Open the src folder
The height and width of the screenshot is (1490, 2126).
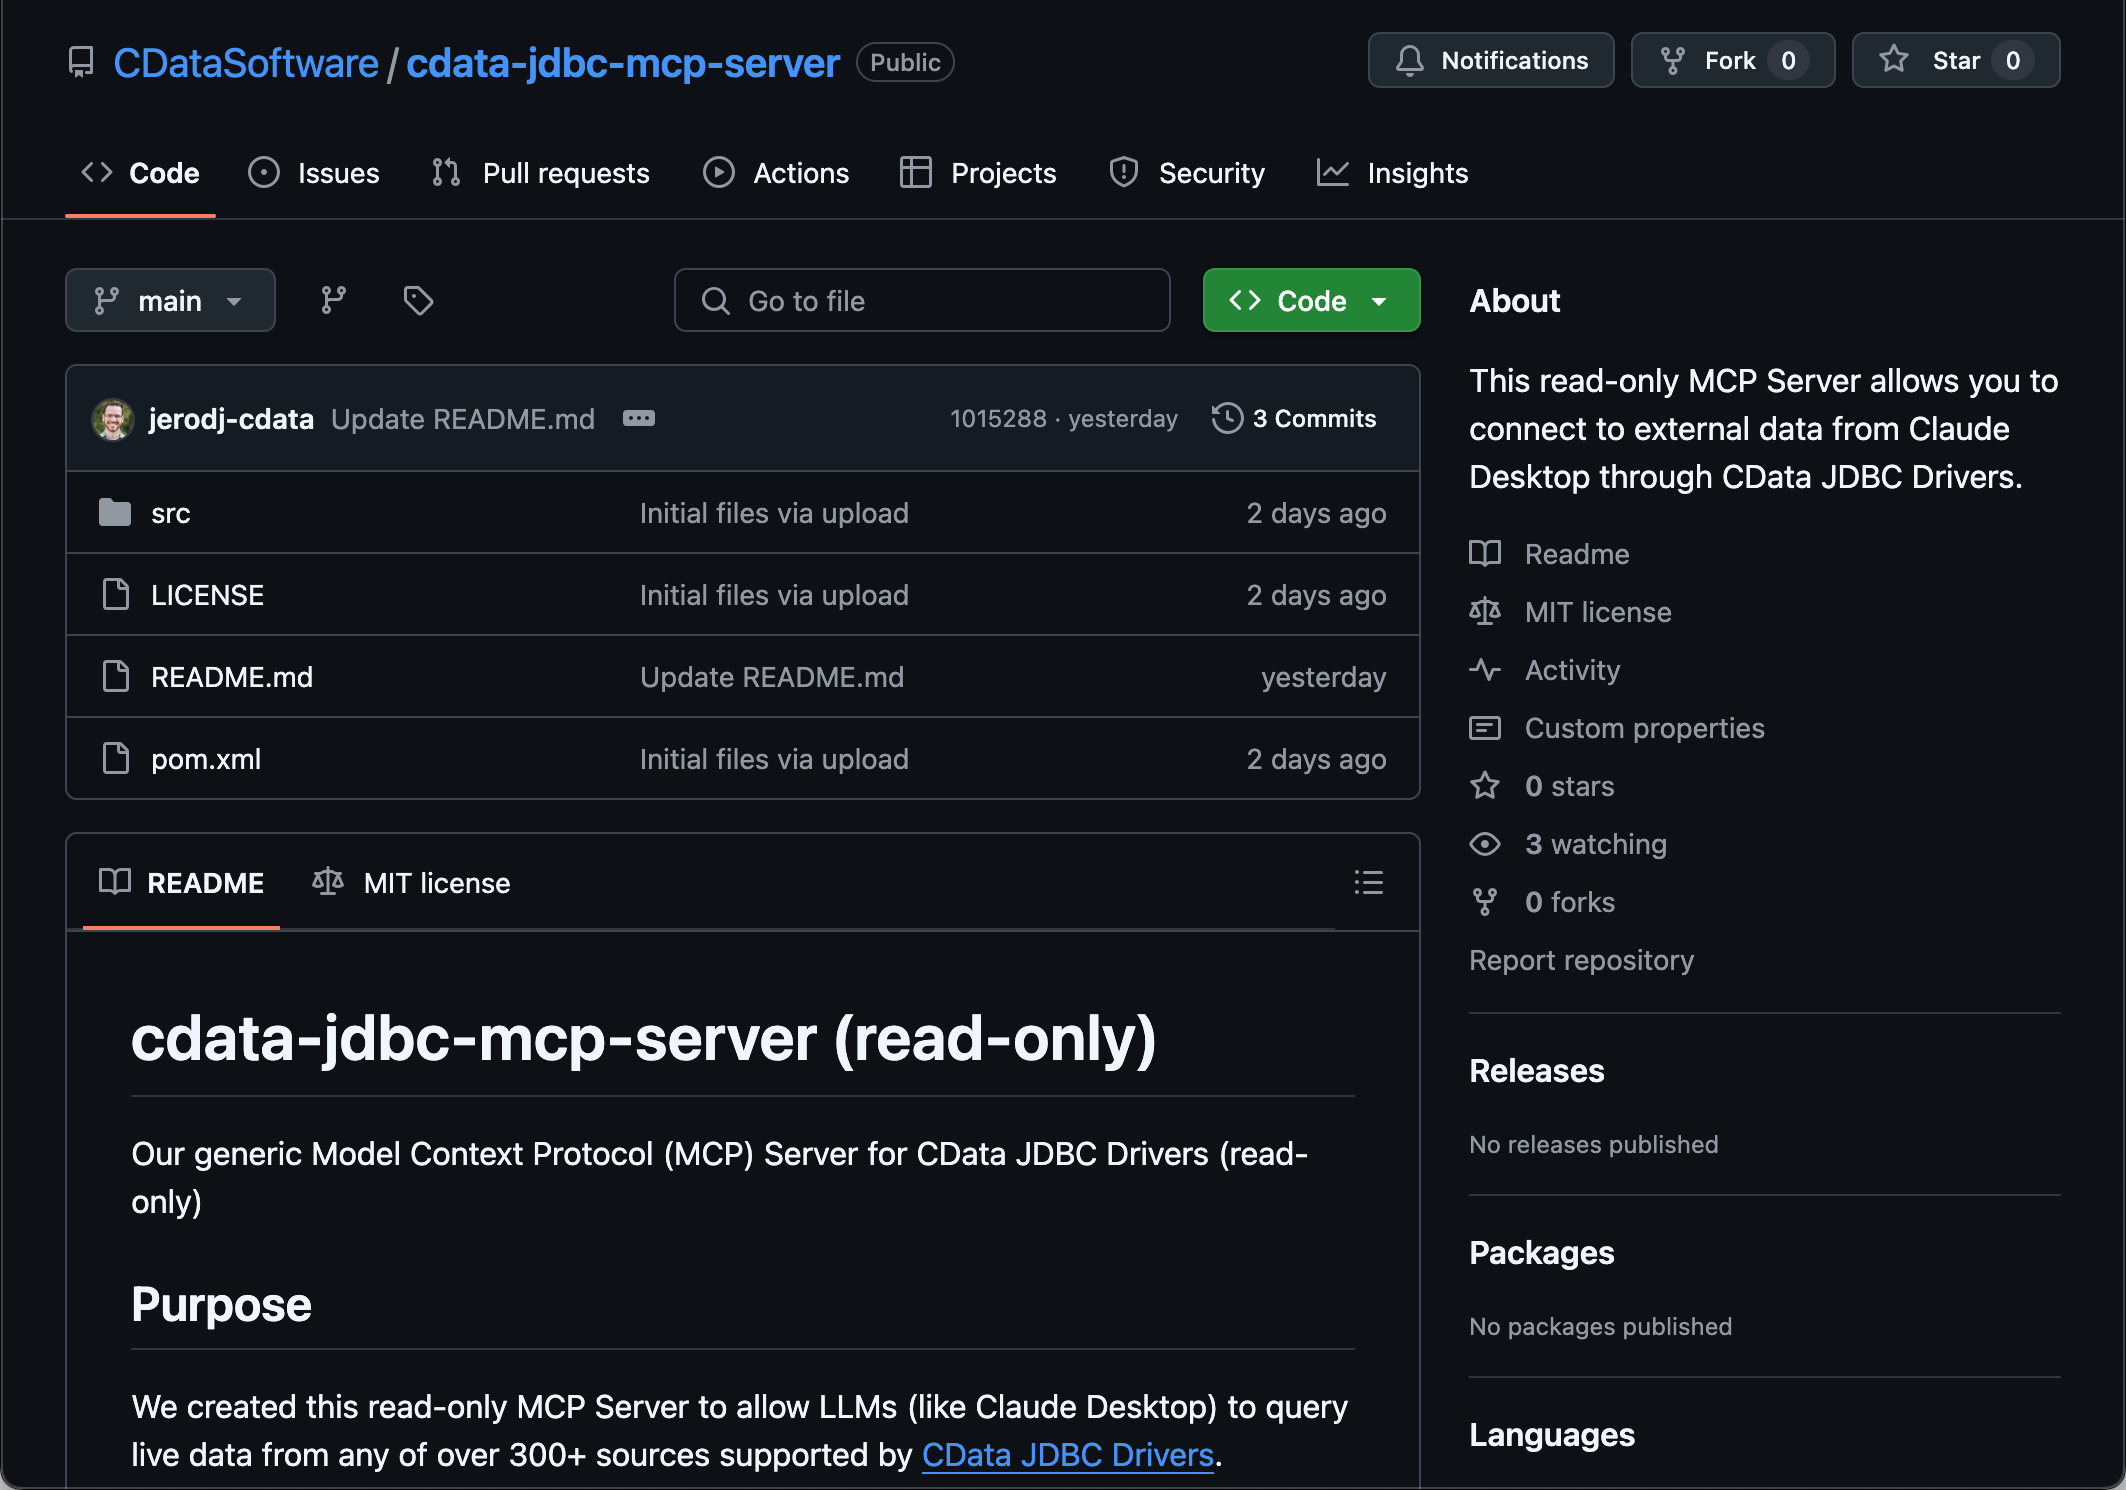coord(171,513)
